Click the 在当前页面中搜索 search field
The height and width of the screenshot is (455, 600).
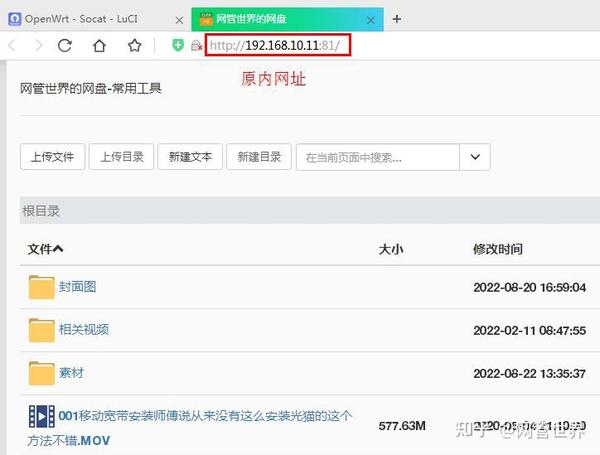(378, 157)
